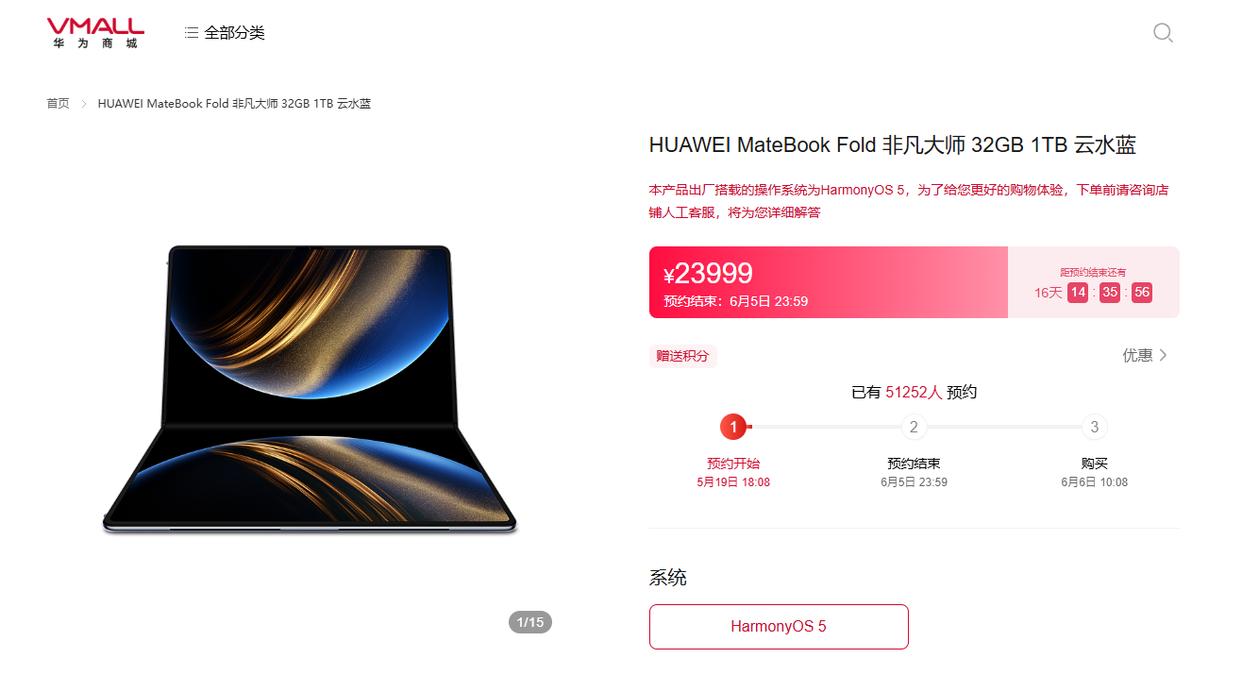Click step 2 circle 预约结束
The height and width of the screenshot is (675, 1242).
(913, 427)
